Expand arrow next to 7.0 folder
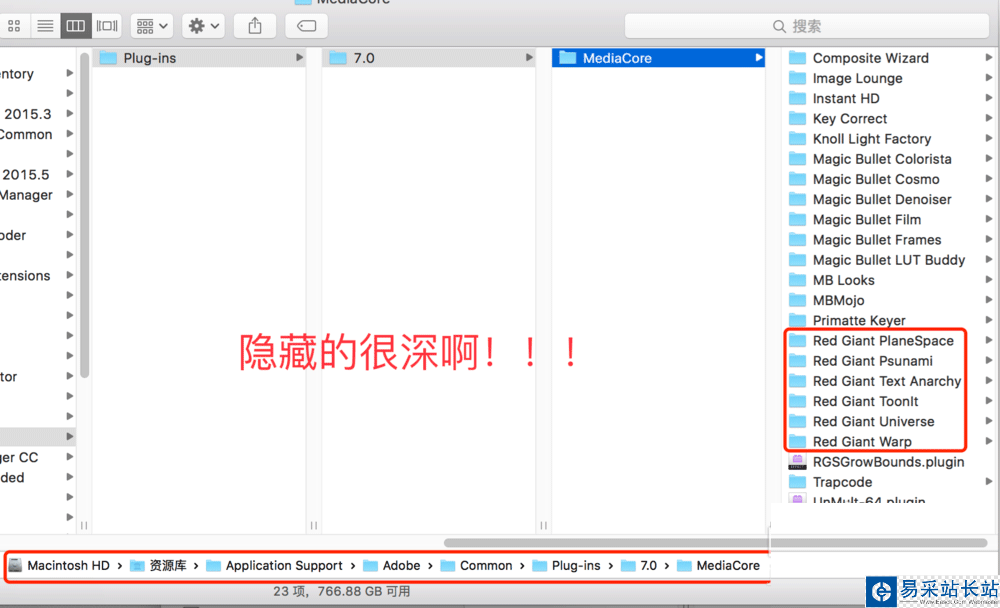 pos(529,58)
